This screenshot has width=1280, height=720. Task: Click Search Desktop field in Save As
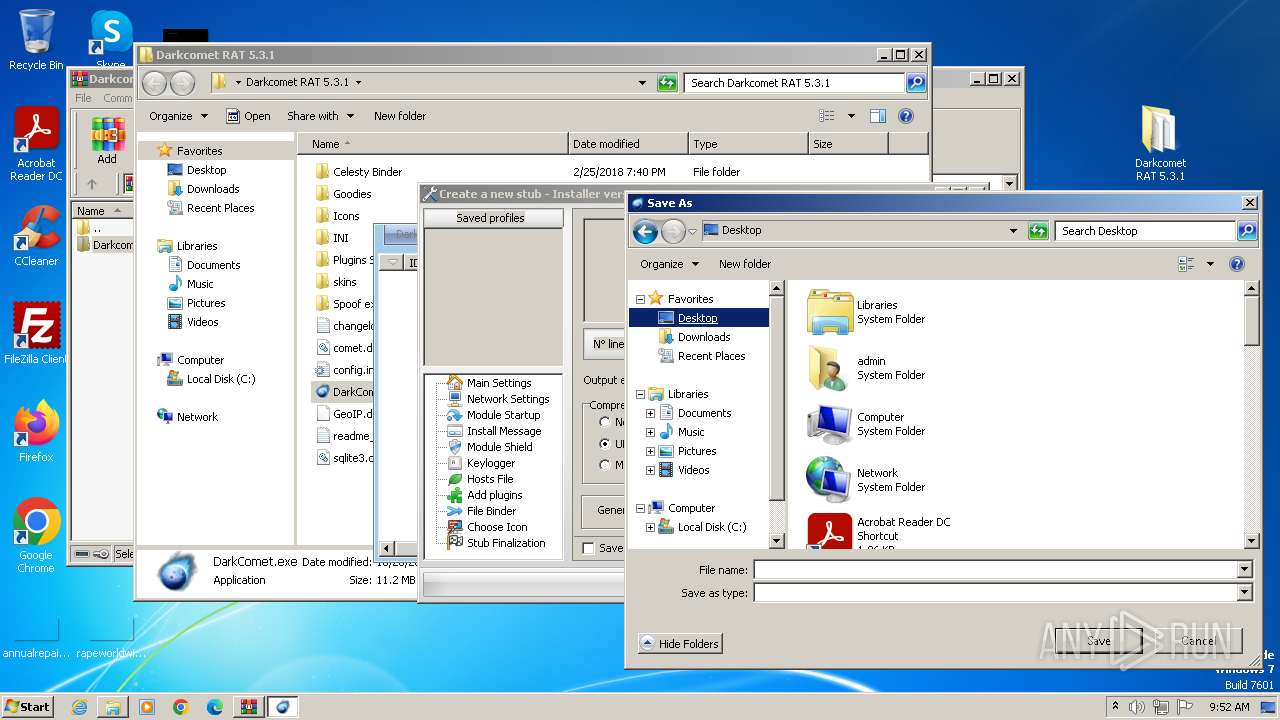click(x=1145, y=231)
